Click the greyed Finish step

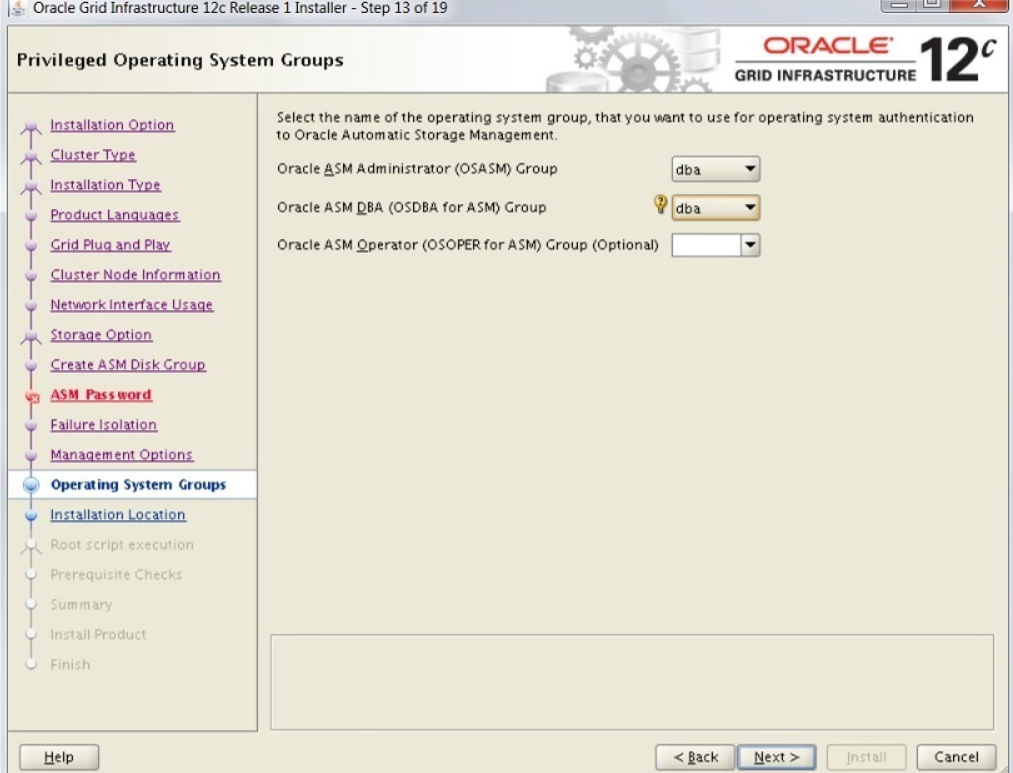pos(70,665)
